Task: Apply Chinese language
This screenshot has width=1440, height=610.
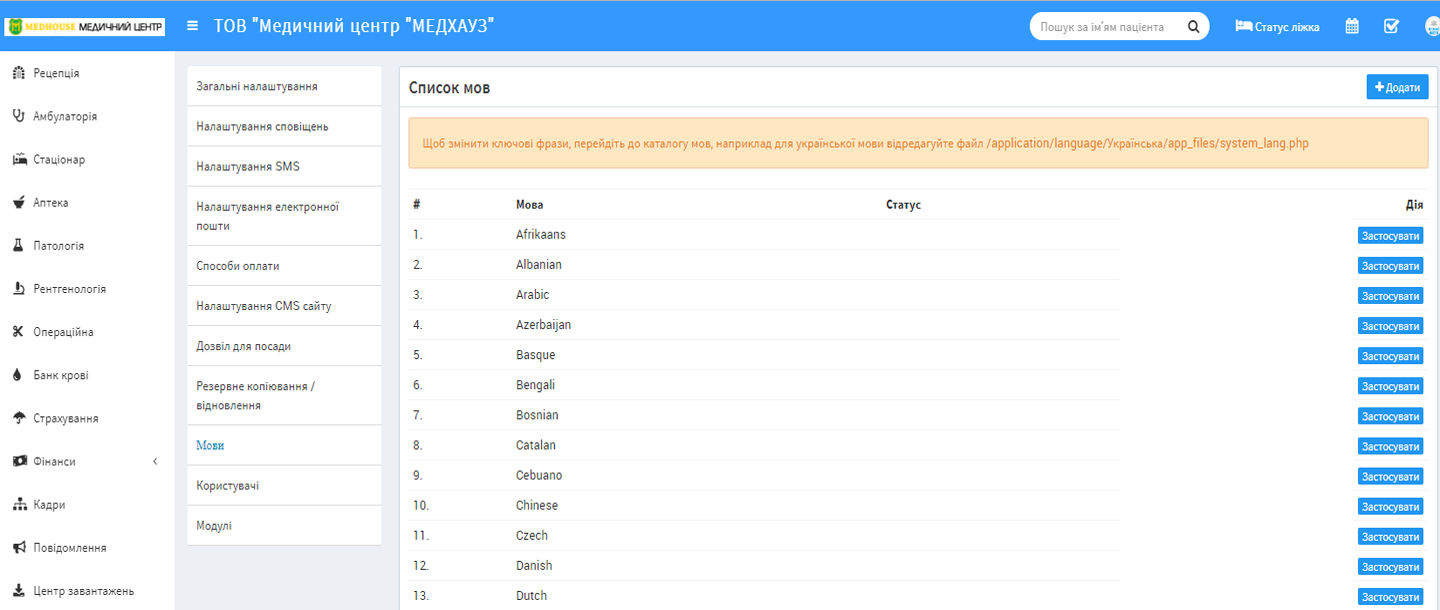Action: 1390,507
